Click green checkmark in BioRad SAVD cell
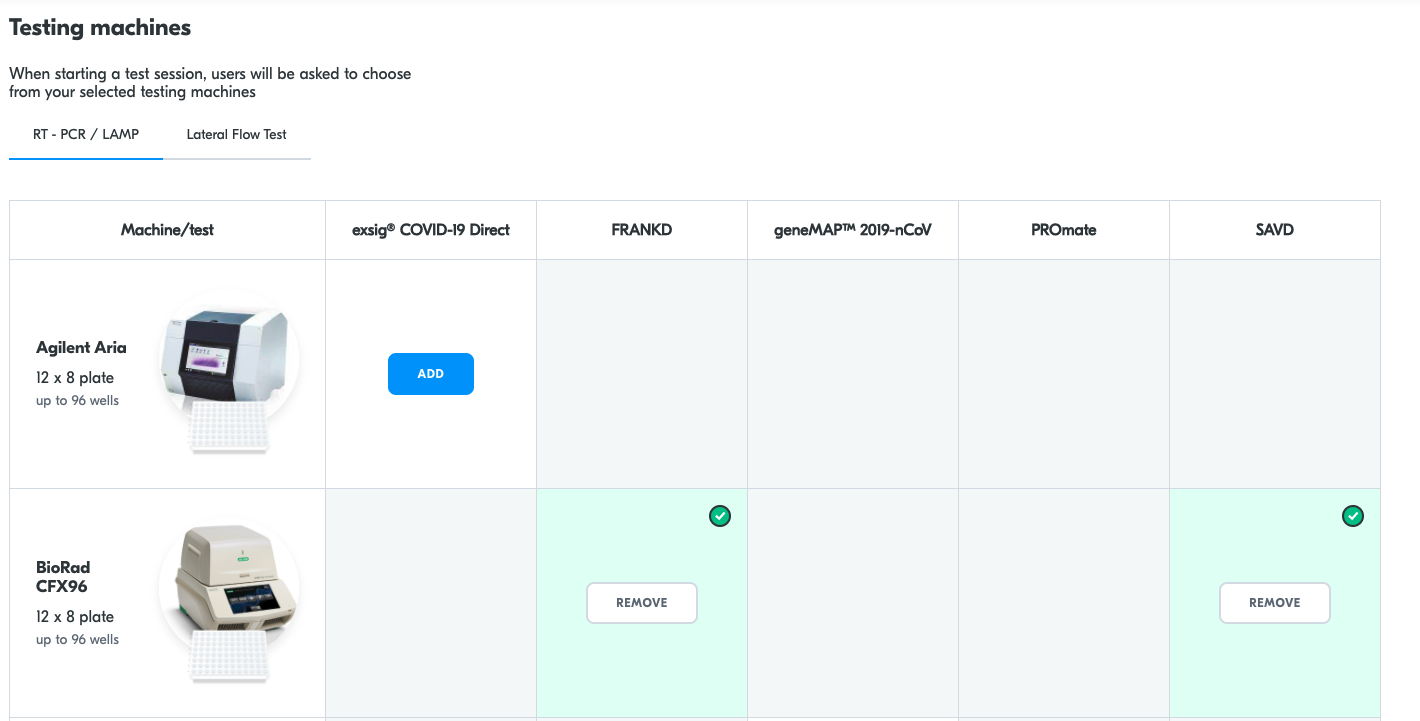The image size is (1420, 721). [x=1352, y=516]
